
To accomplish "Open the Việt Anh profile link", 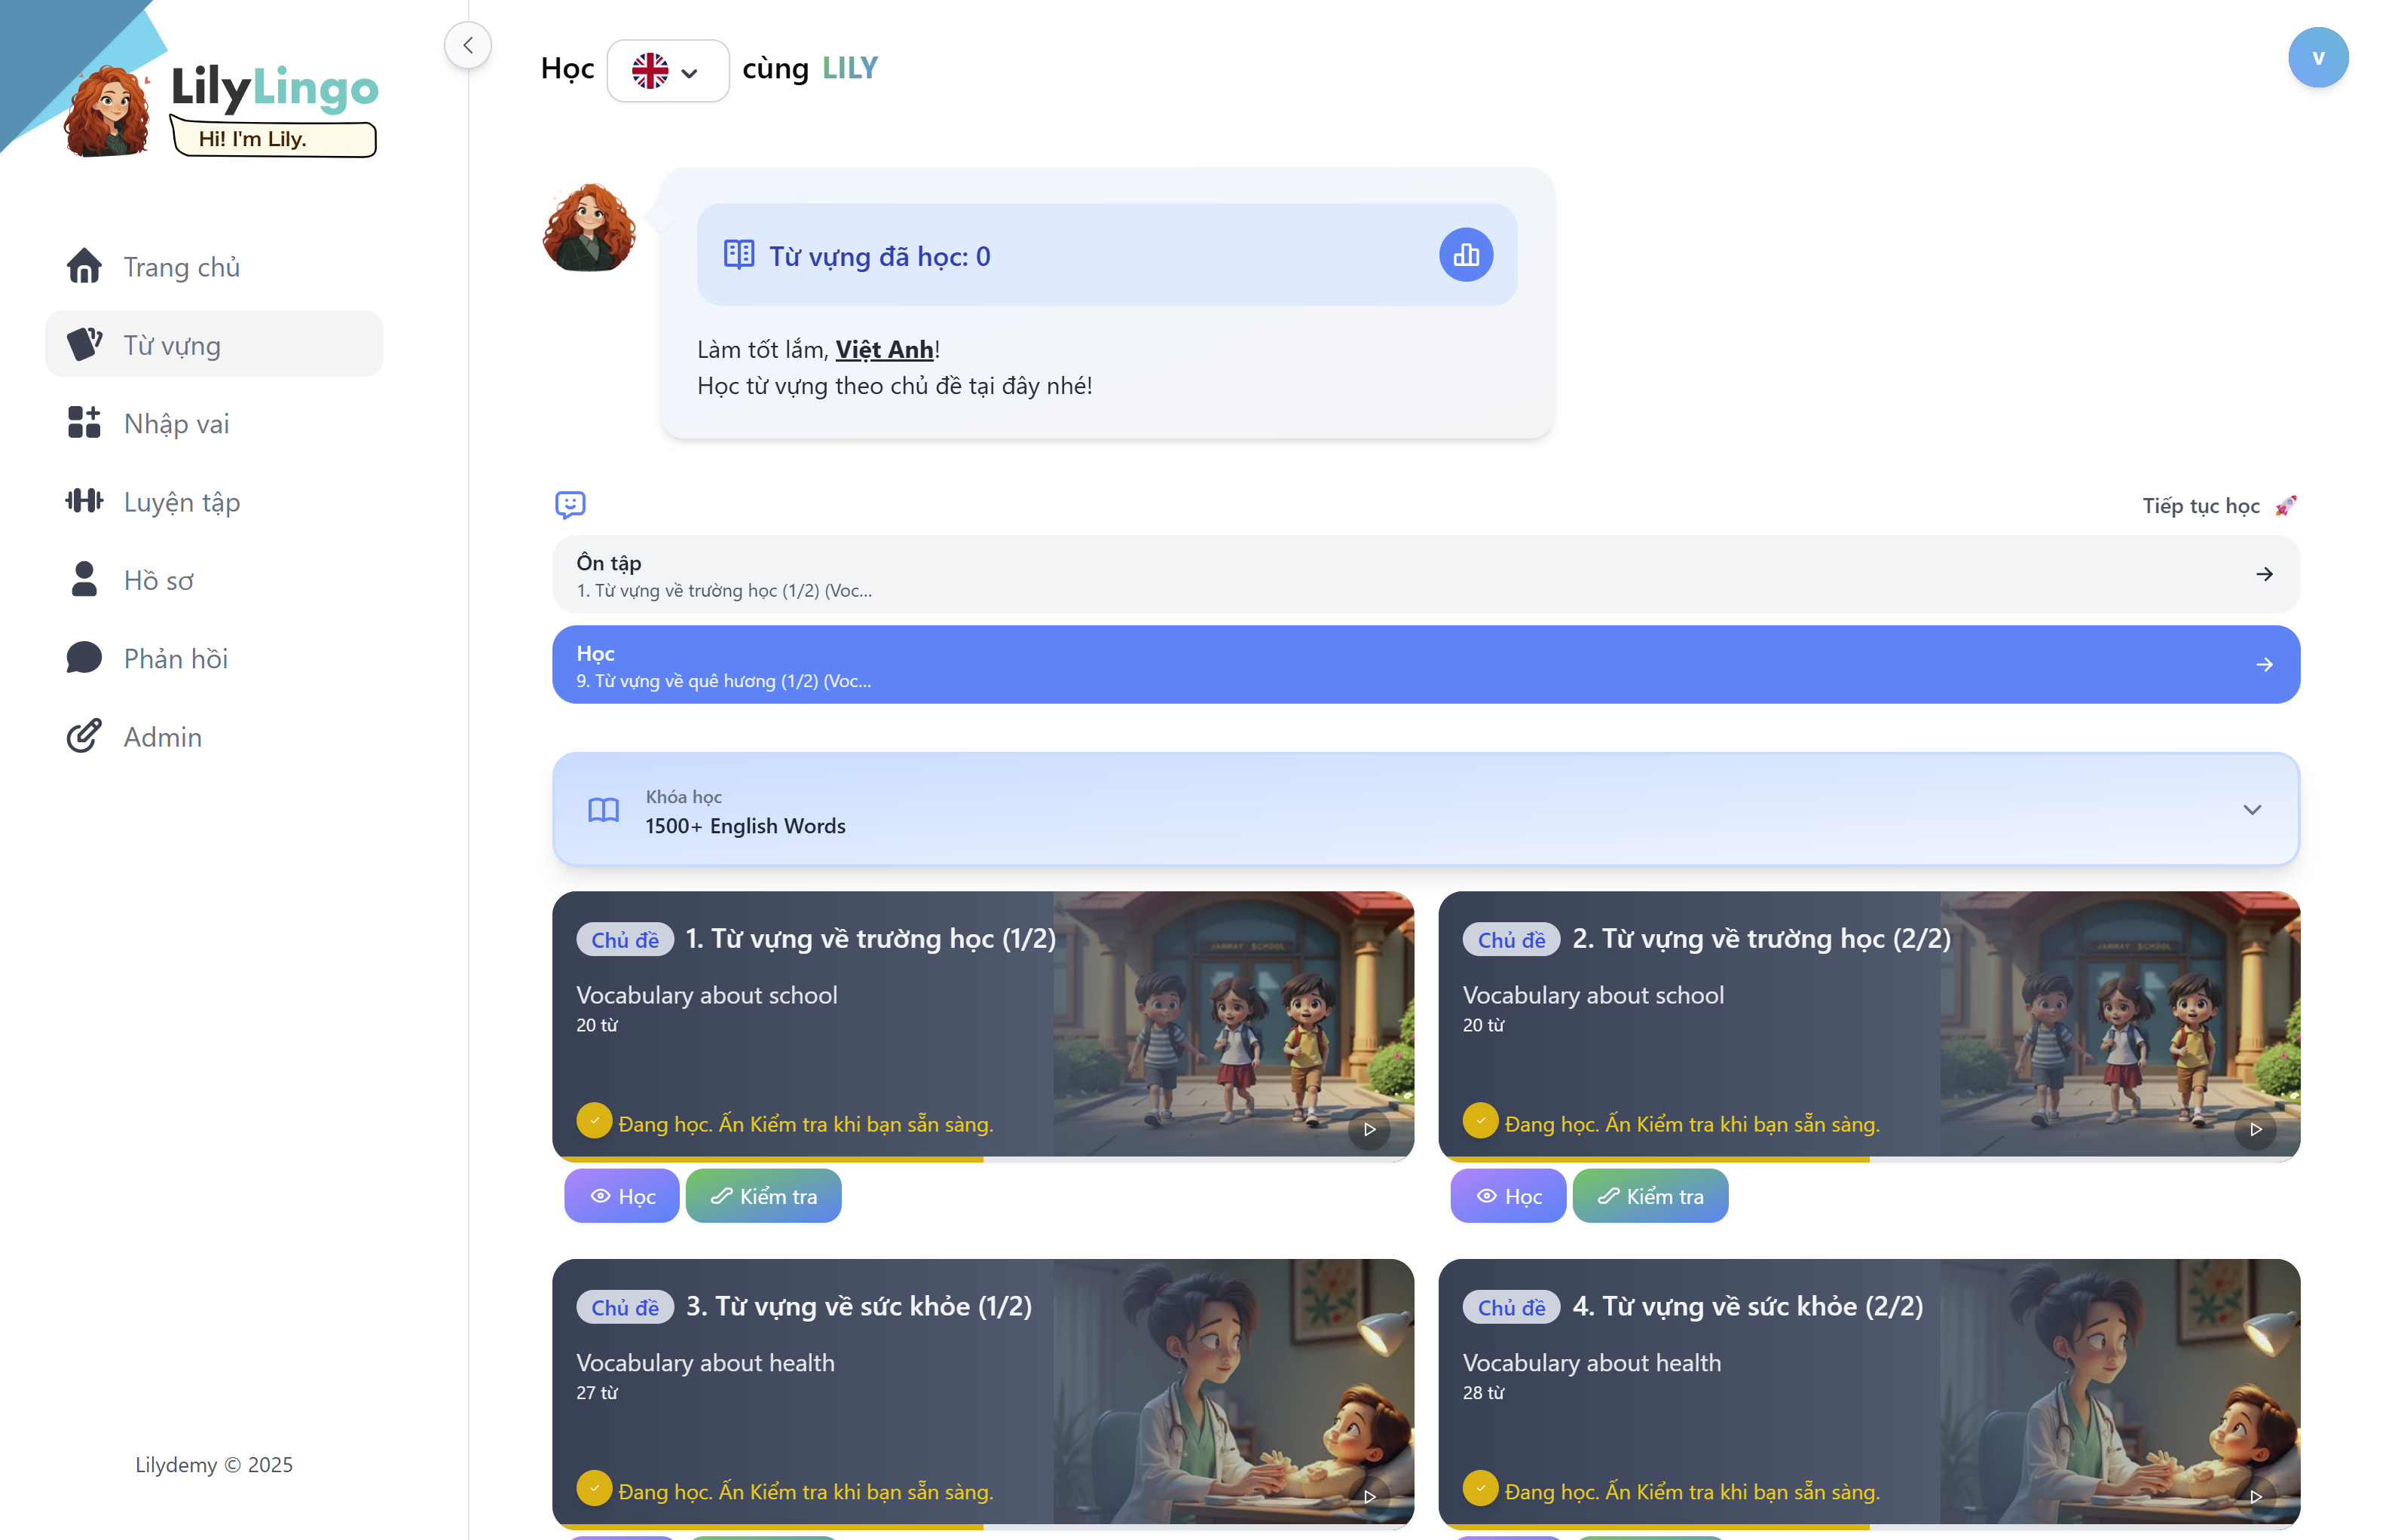I will tap(884, 349).
